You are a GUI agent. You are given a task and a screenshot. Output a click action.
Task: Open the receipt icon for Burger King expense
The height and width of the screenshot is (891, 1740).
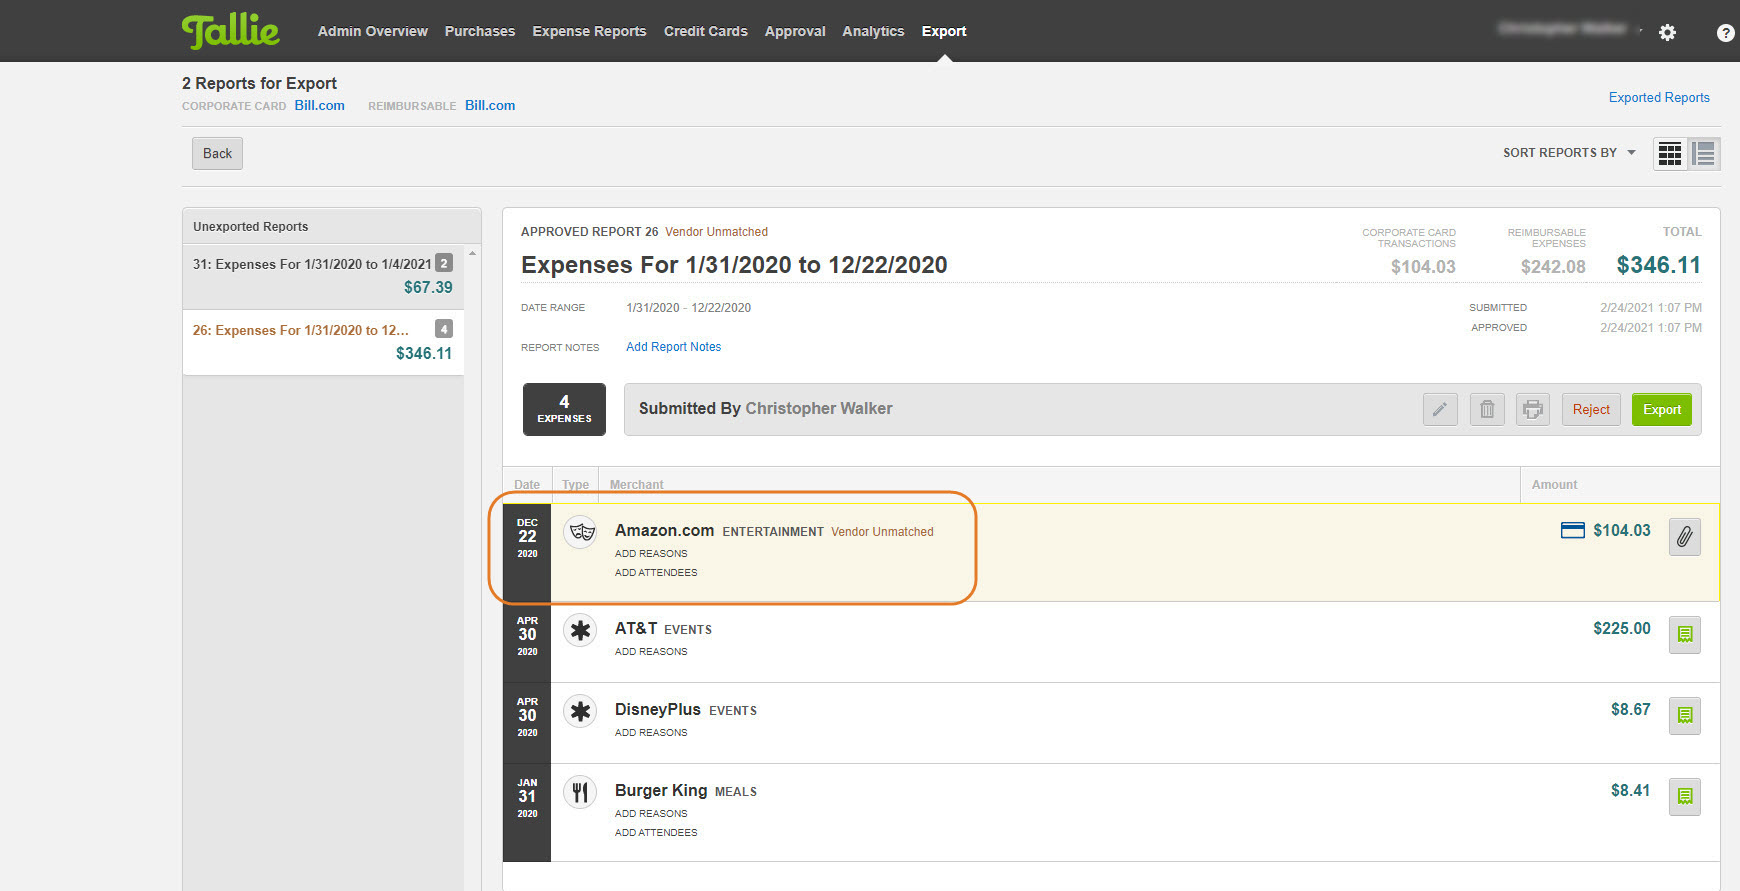(x=1685, y=796)
